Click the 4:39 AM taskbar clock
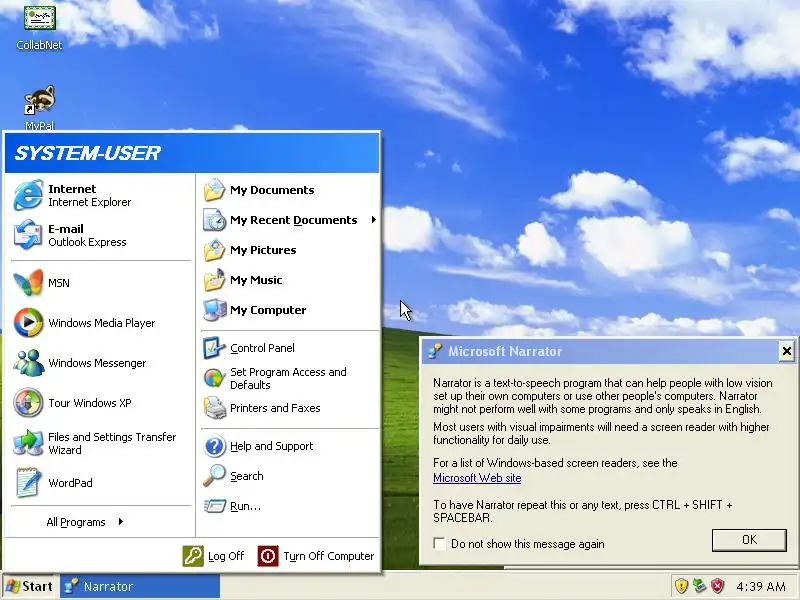This screenshot has height=600, width=800. click(x=761, y=586)
